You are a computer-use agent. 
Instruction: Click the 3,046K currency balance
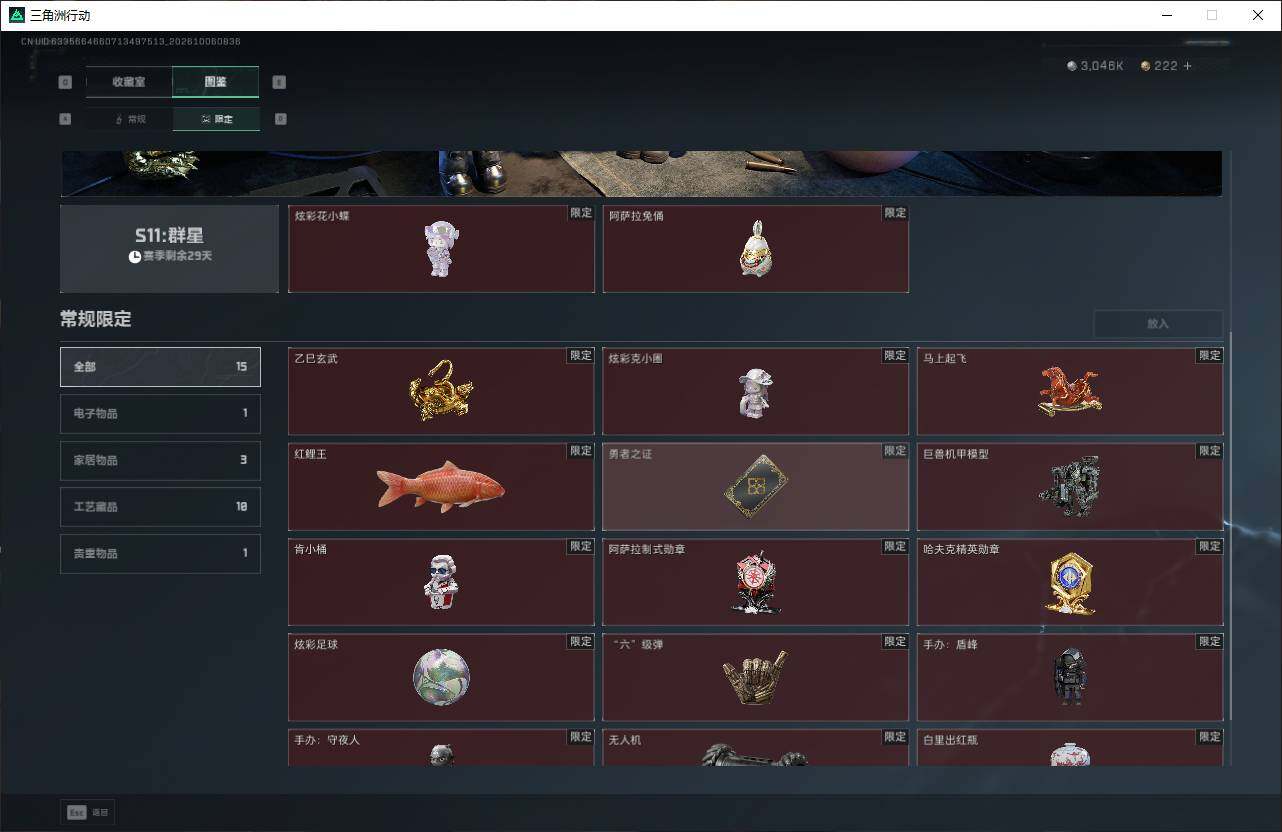point(1096,66)
